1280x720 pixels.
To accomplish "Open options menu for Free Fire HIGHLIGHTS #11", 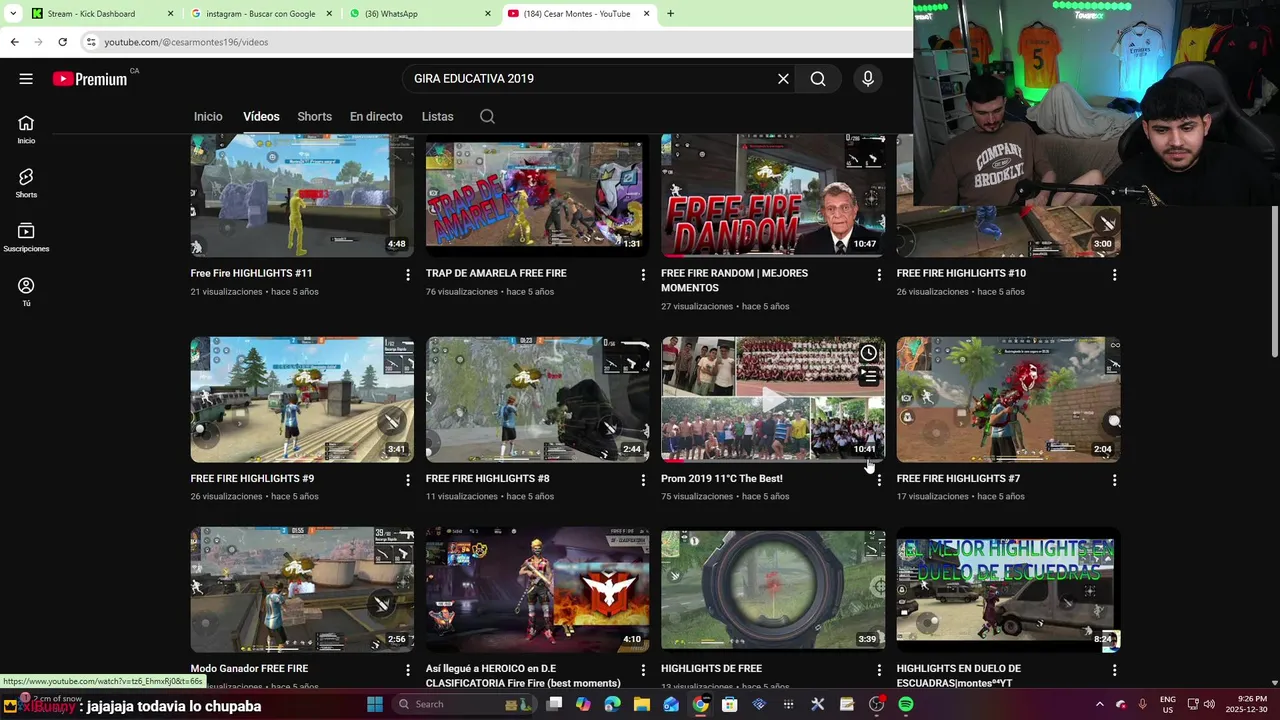I will 407,274.
